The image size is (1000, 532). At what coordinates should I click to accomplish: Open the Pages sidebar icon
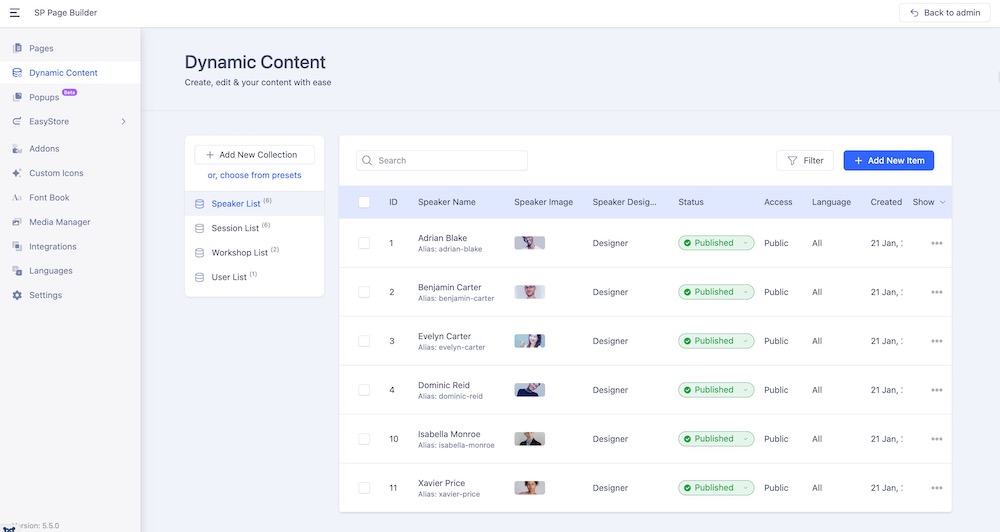pyautogui.click(x=17, y=48)
